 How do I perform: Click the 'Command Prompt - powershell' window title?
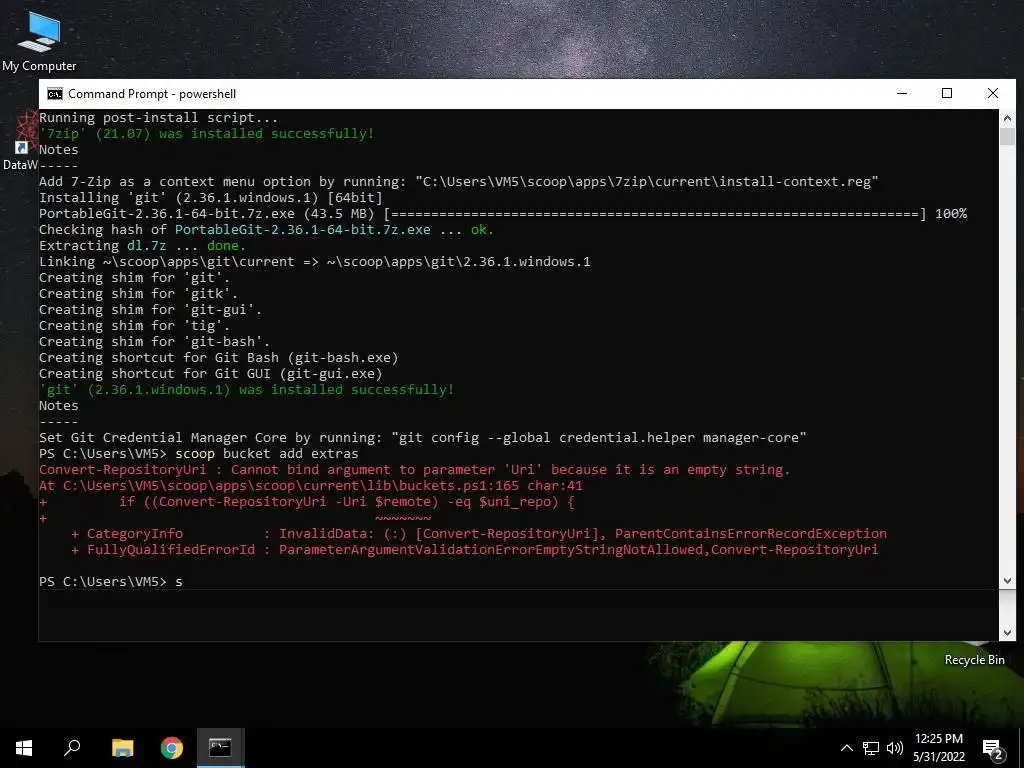click(x=152, y=94)
